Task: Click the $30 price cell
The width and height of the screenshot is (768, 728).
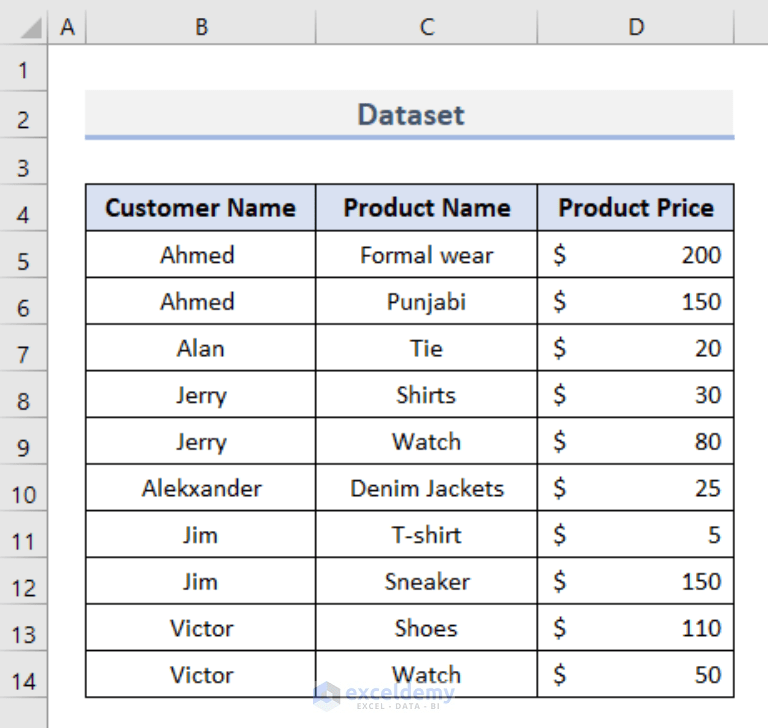Action: click(x=636, y=394)
